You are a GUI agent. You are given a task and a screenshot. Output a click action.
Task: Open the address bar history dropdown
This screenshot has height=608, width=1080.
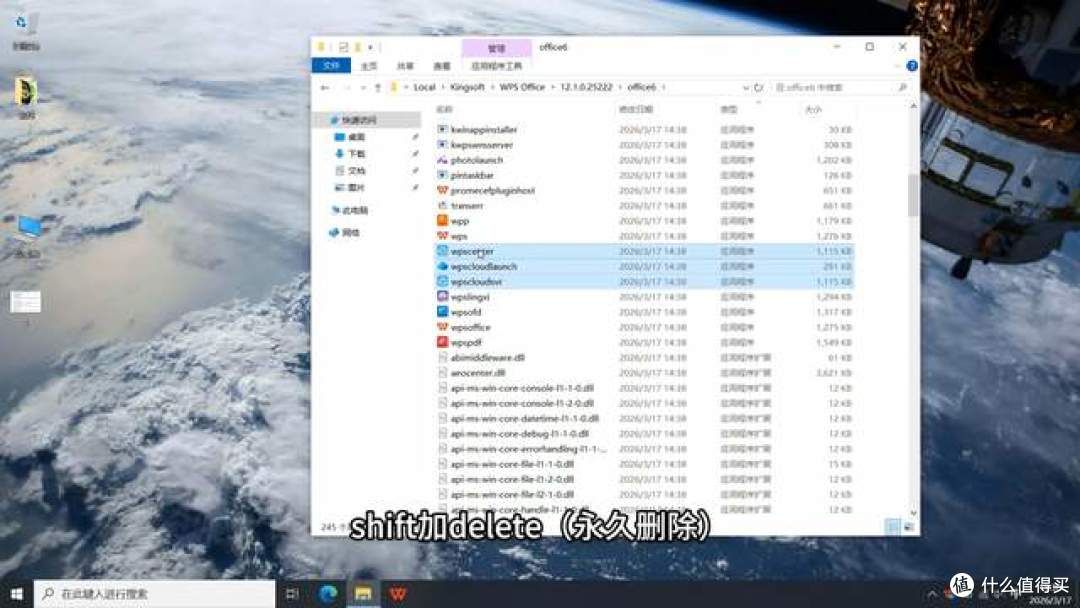[745, 87]
